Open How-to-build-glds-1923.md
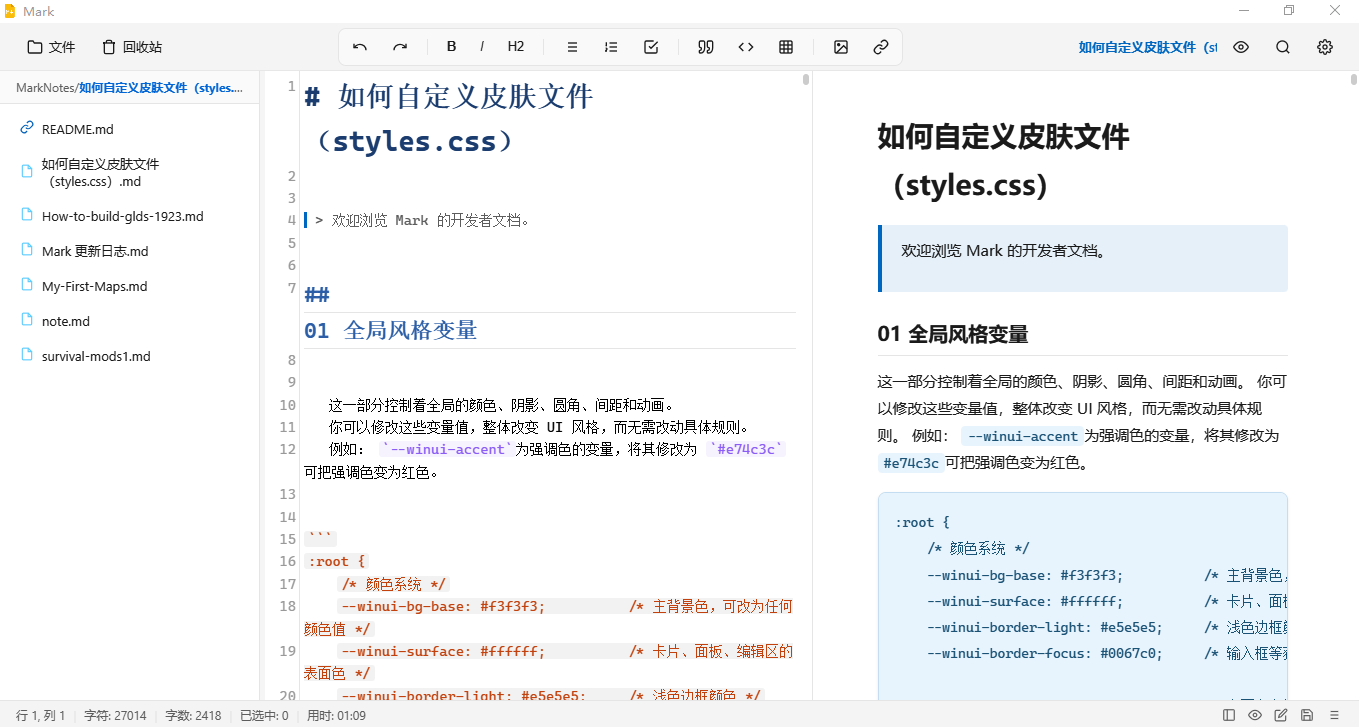 (122, 216)
